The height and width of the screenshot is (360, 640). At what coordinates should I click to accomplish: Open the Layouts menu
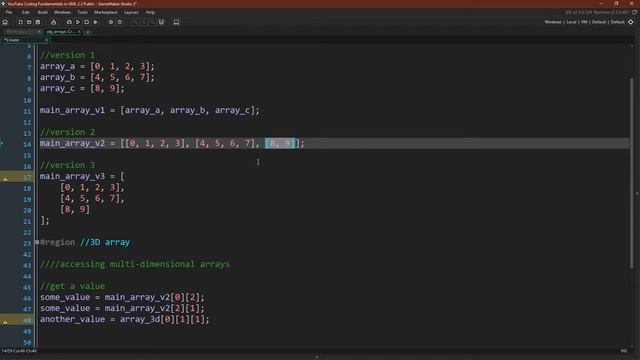[x=131, y=12]
